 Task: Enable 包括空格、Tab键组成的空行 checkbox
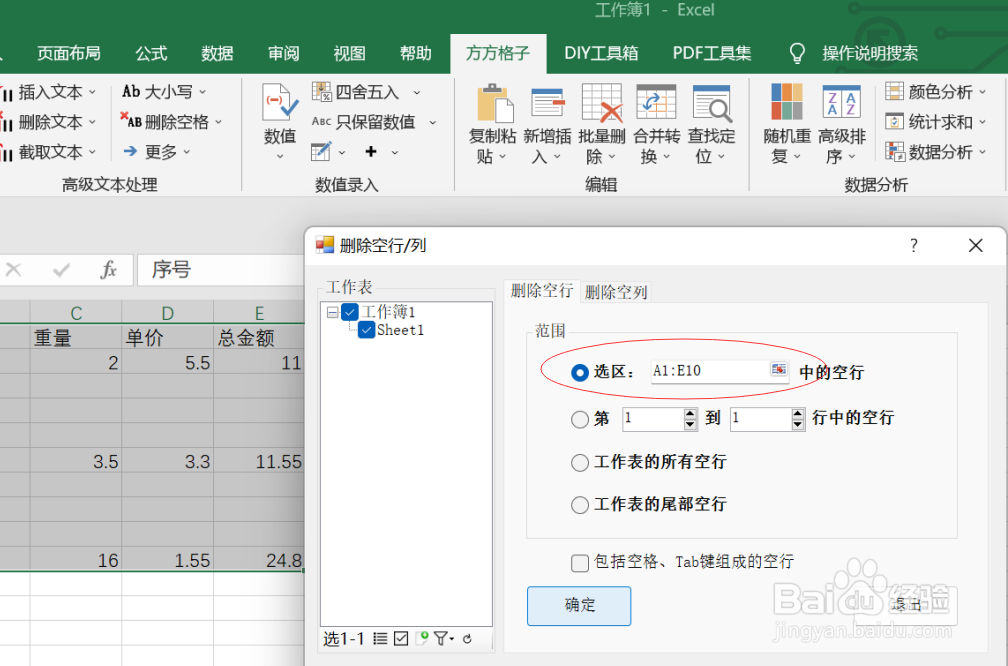click(579, 563)
